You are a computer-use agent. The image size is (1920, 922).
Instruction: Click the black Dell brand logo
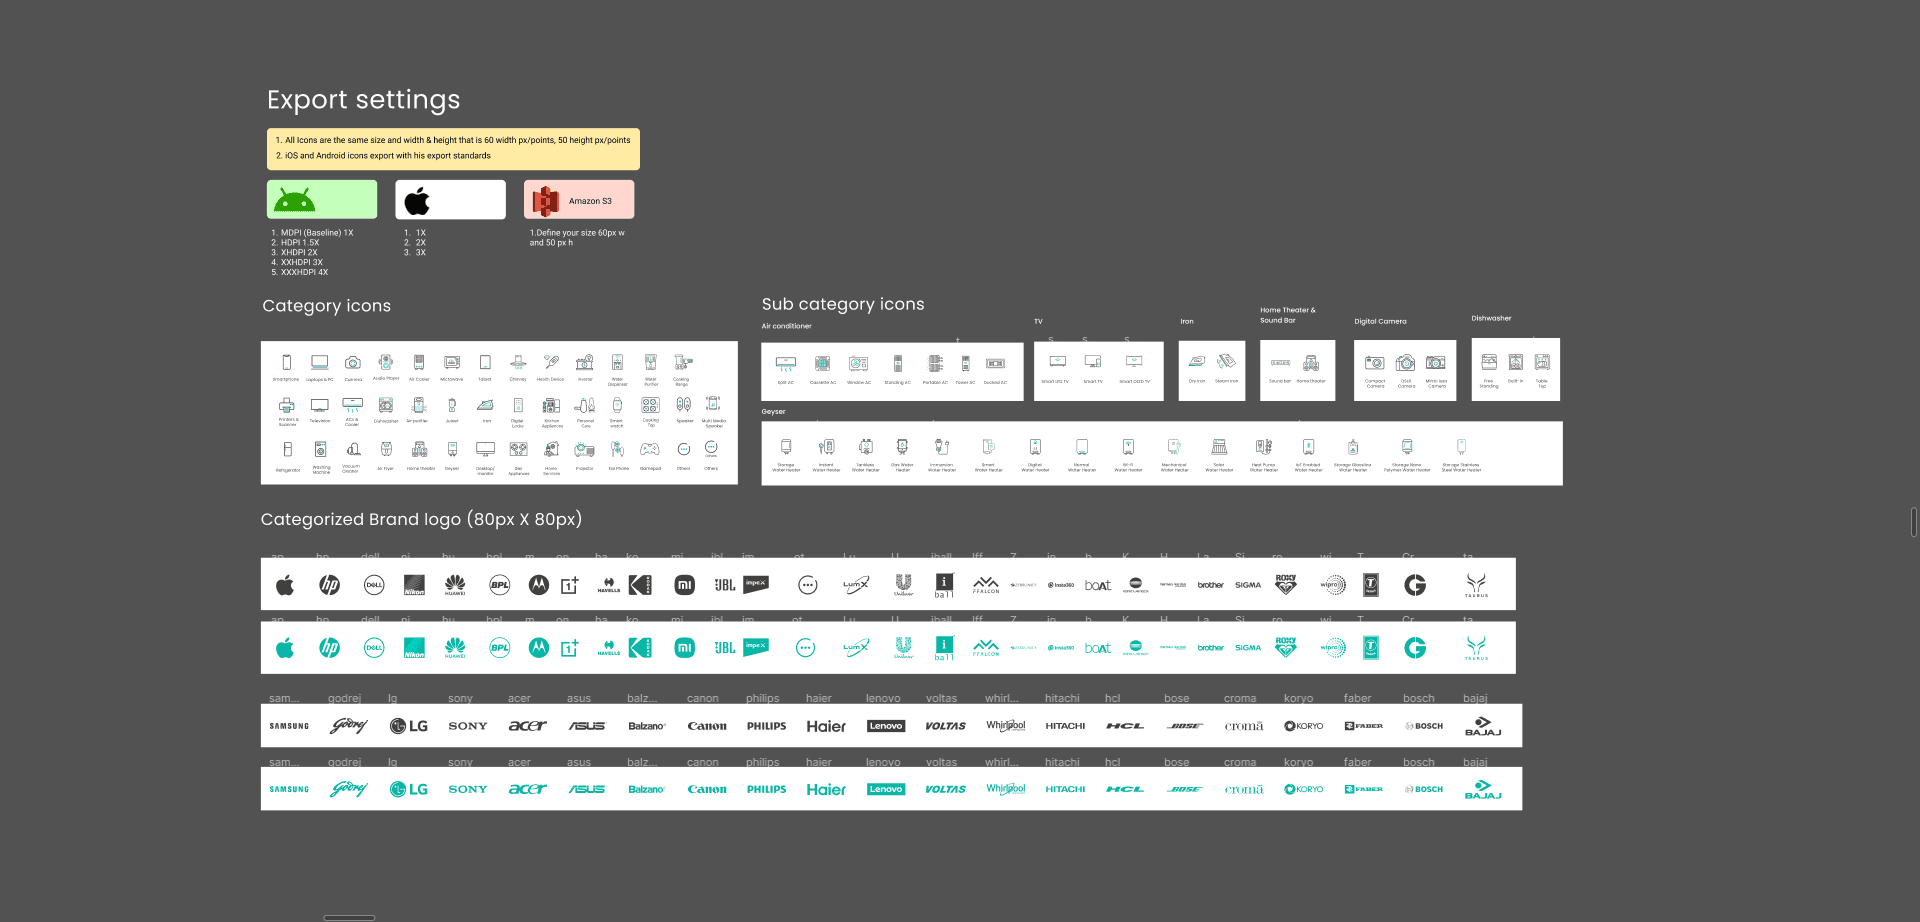tap(374, 585)
